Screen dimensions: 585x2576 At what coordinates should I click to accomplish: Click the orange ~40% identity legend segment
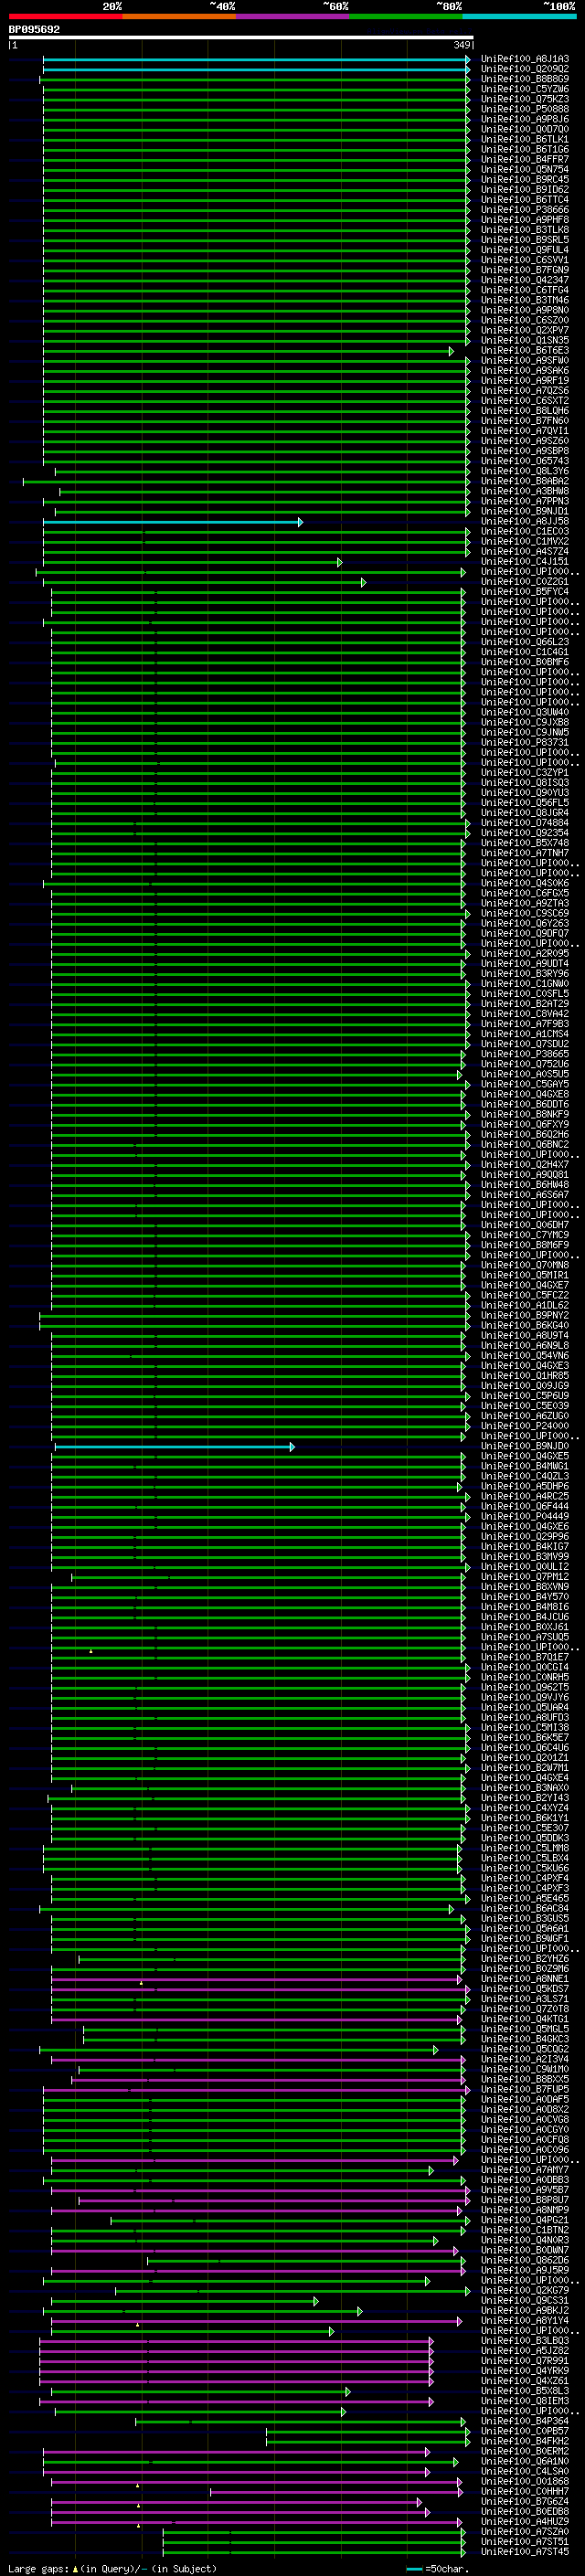pos(179,16)
